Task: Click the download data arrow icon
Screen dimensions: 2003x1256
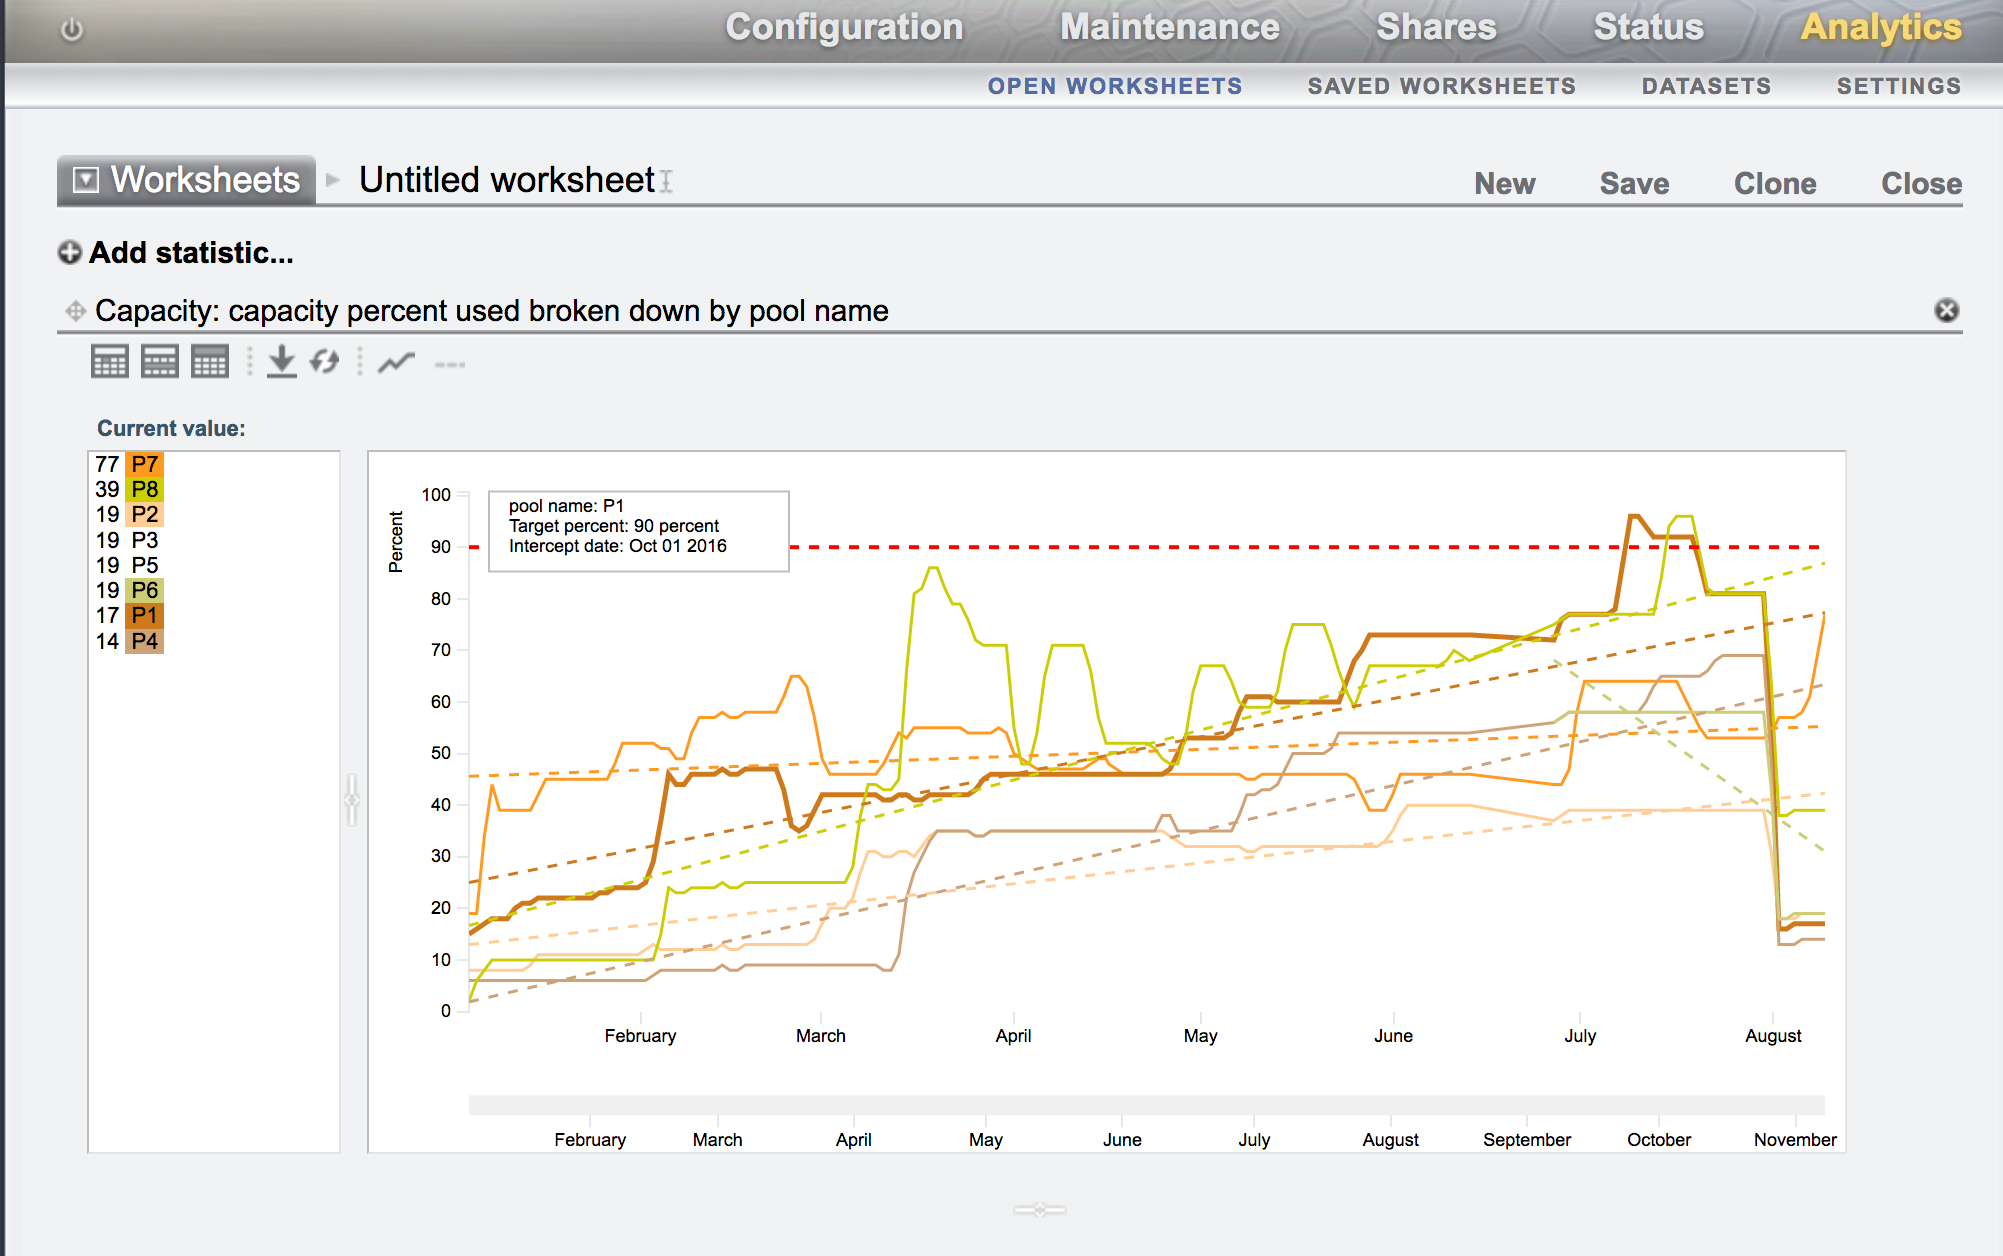Action: coord(282,362)
